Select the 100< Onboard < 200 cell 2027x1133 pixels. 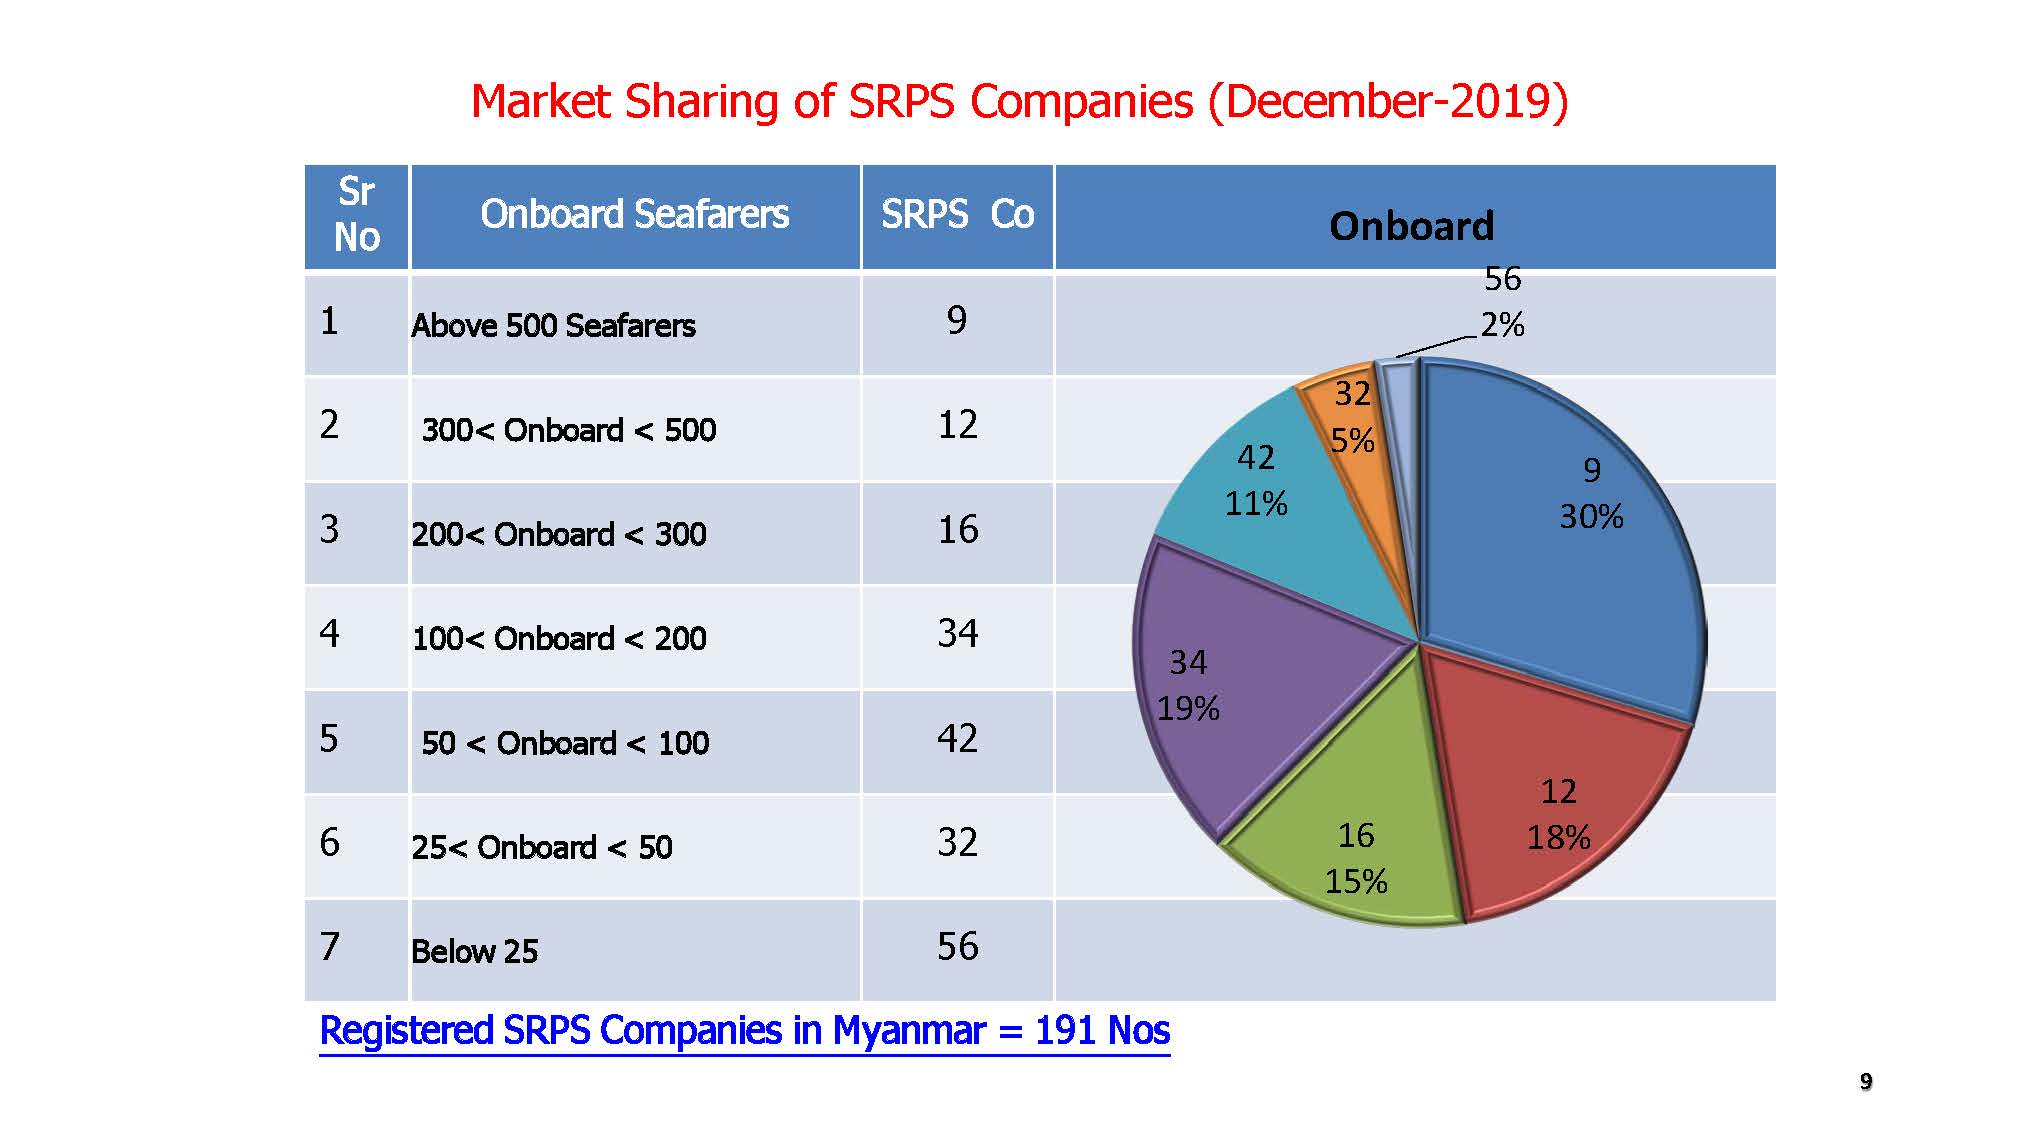click(x=559, y=639)
